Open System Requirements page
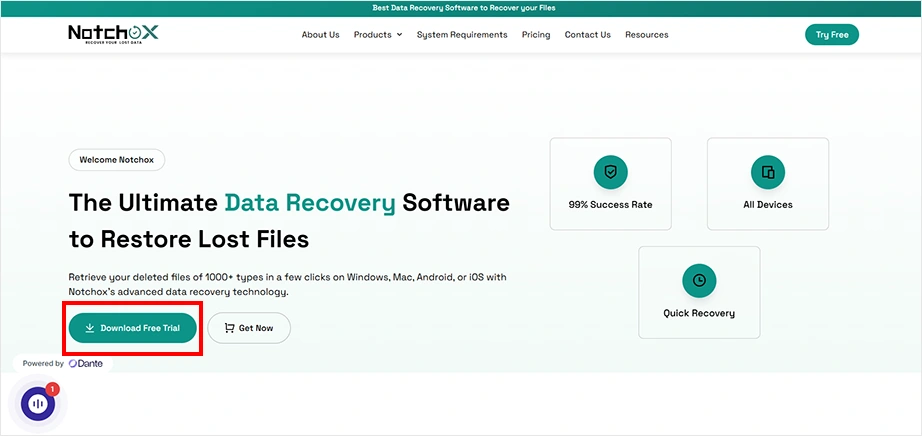 tap(462, 35)
